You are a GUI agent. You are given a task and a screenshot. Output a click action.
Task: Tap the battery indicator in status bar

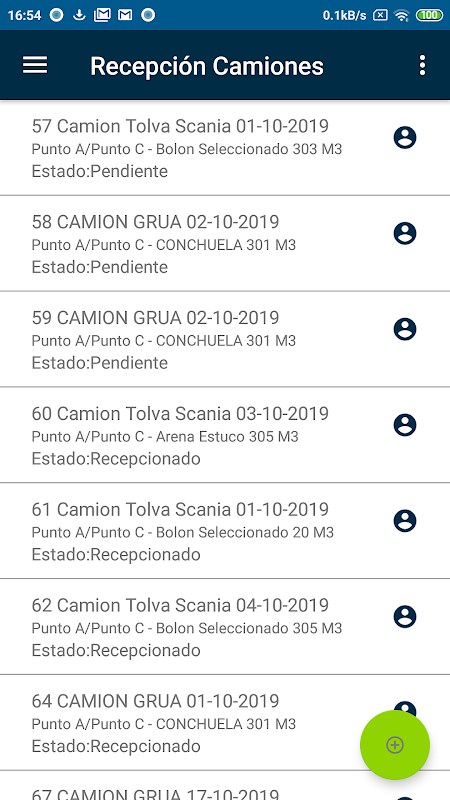pyautogui.click(x=430, y=15)
